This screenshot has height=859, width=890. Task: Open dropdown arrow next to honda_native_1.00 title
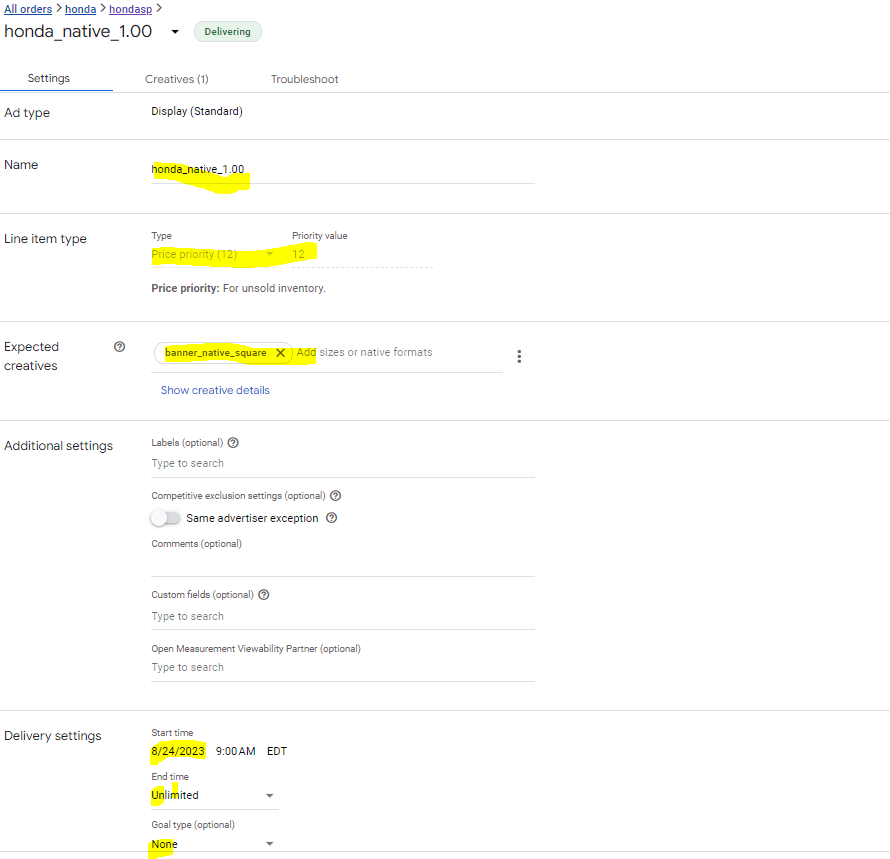point(175,32)
